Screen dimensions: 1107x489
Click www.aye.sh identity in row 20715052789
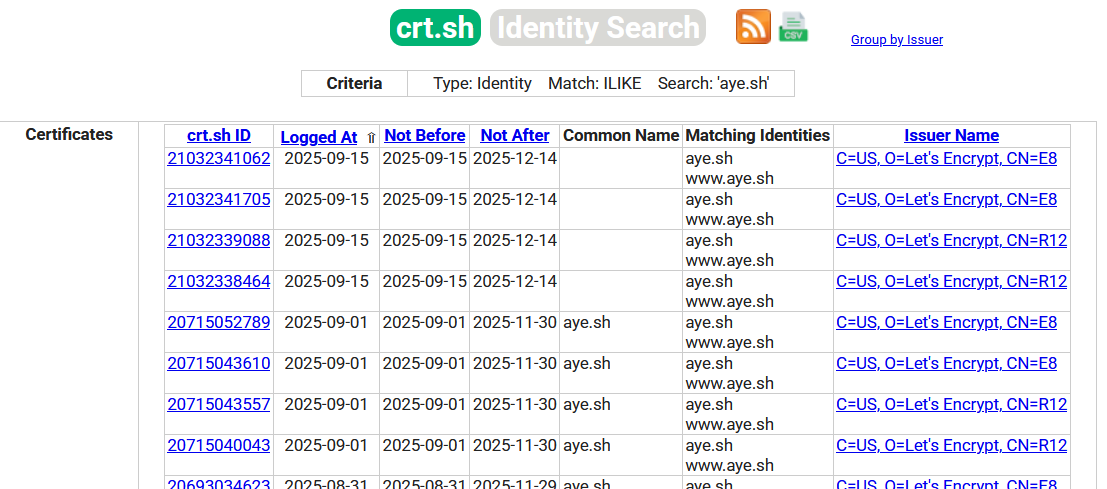click(729, 342)
